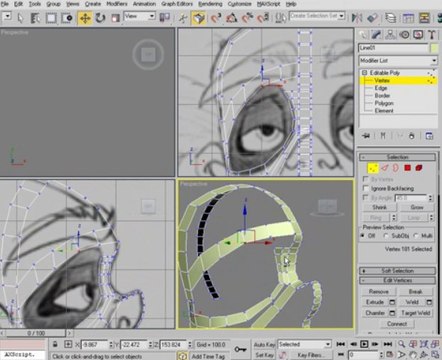Image resolution: width=442 pixels, height=360 pixels.
Task: Click the Grow button
Action: coord(417,207)
